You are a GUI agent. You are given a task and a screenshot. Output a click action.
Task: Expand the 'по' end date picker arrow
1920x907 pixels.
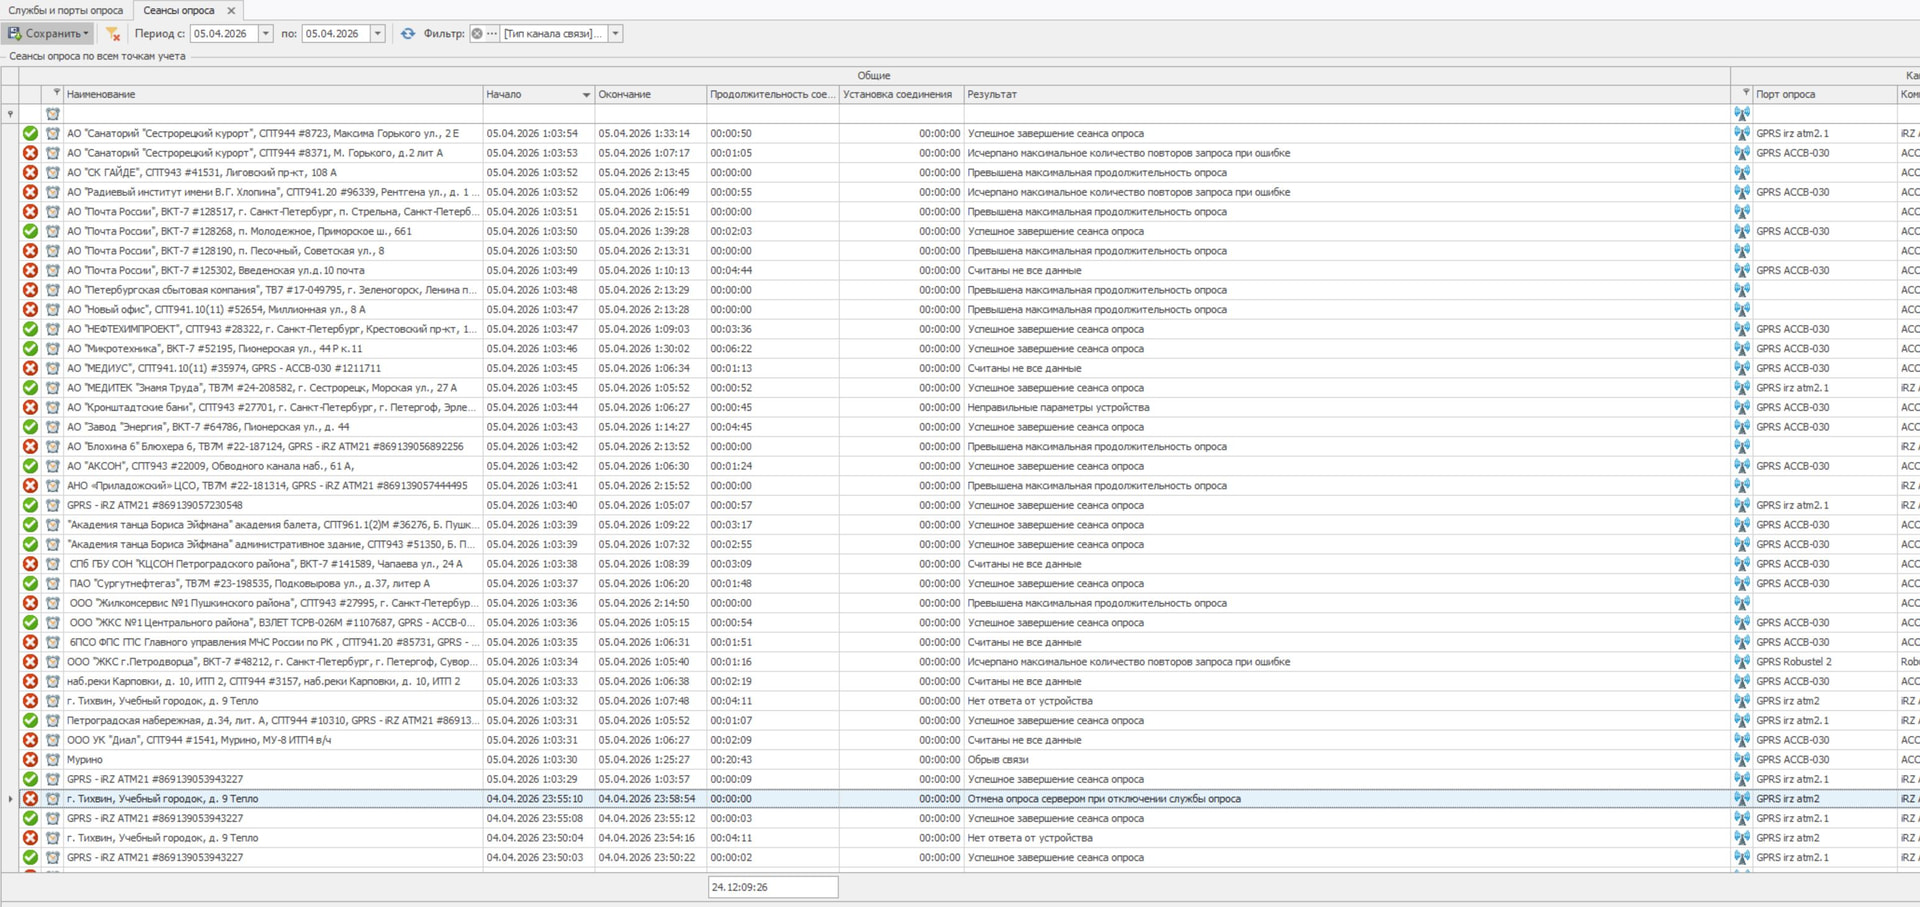[378, 34]
